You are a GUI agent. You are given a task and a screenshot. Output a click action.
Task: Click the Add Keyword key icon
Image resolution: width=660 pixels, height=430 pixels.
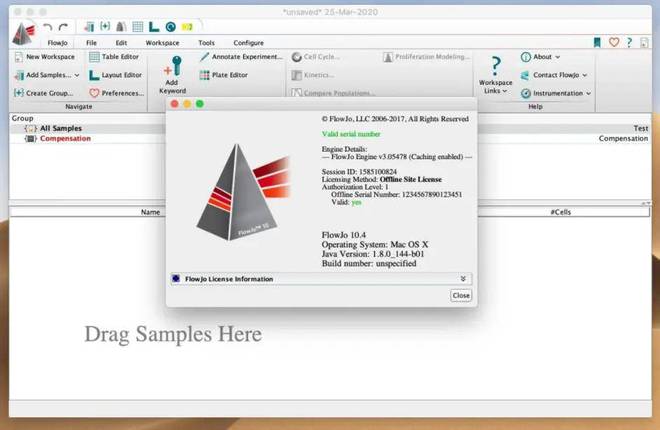173,68
